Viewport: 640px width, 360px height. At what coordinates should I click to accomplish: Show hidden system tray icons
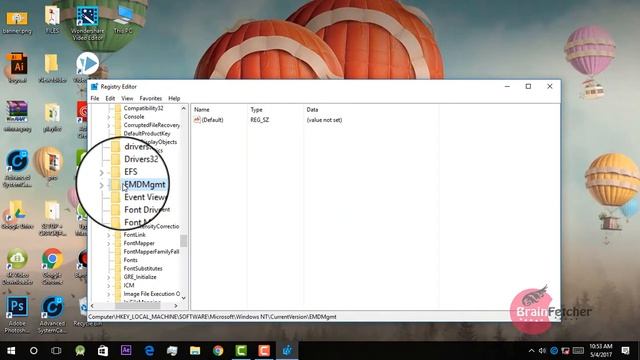(531, 351)
